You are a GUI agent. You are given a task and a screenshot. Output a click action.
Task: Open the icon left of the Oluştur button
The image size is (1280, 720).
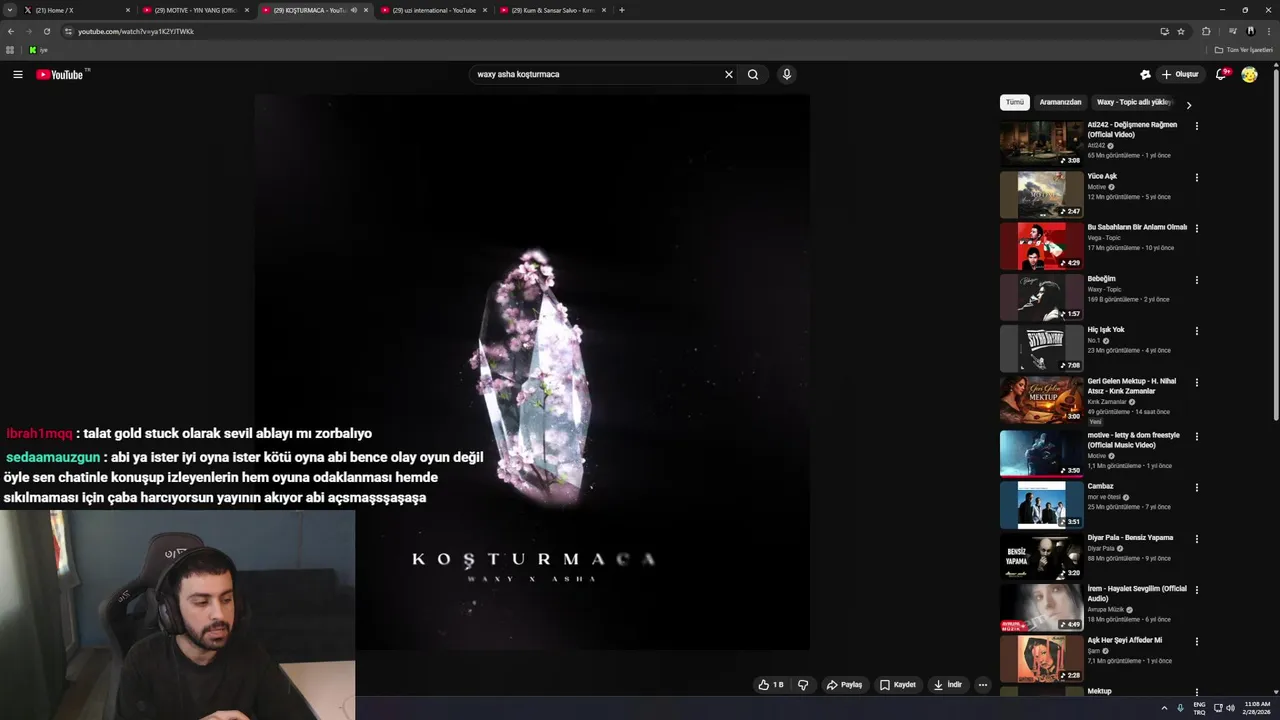point(1145,74)
